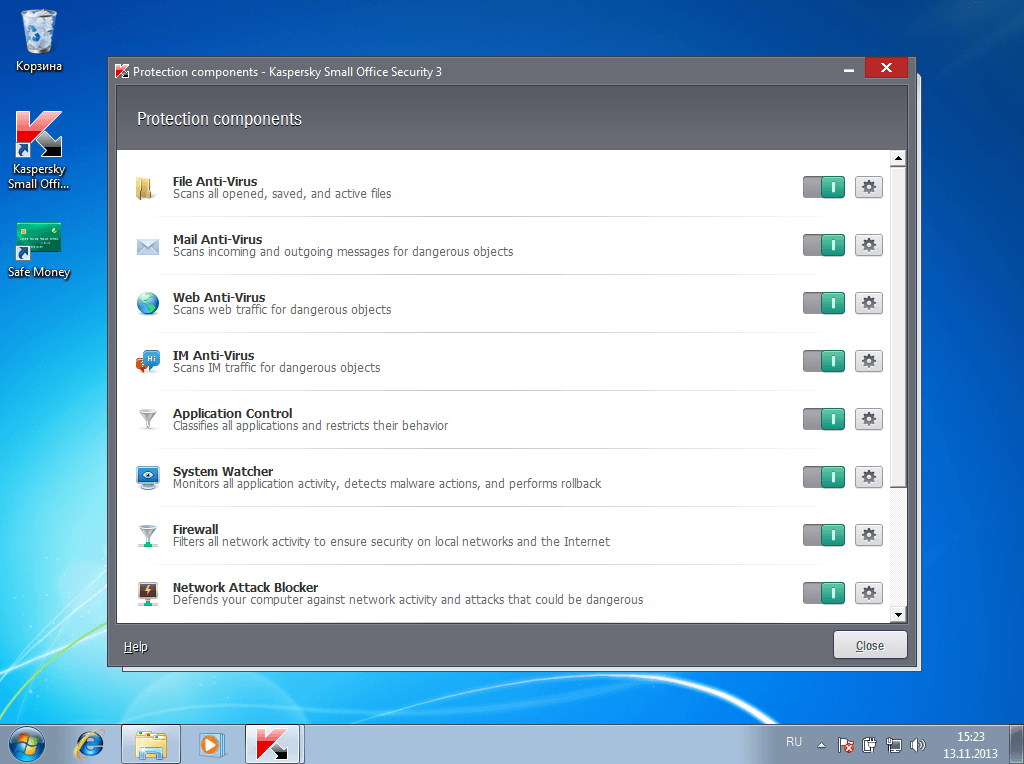The image size is (1024, 764).
Task: Open the Windows Start menu
Action: pyautogui.click(x=27, y=744)
